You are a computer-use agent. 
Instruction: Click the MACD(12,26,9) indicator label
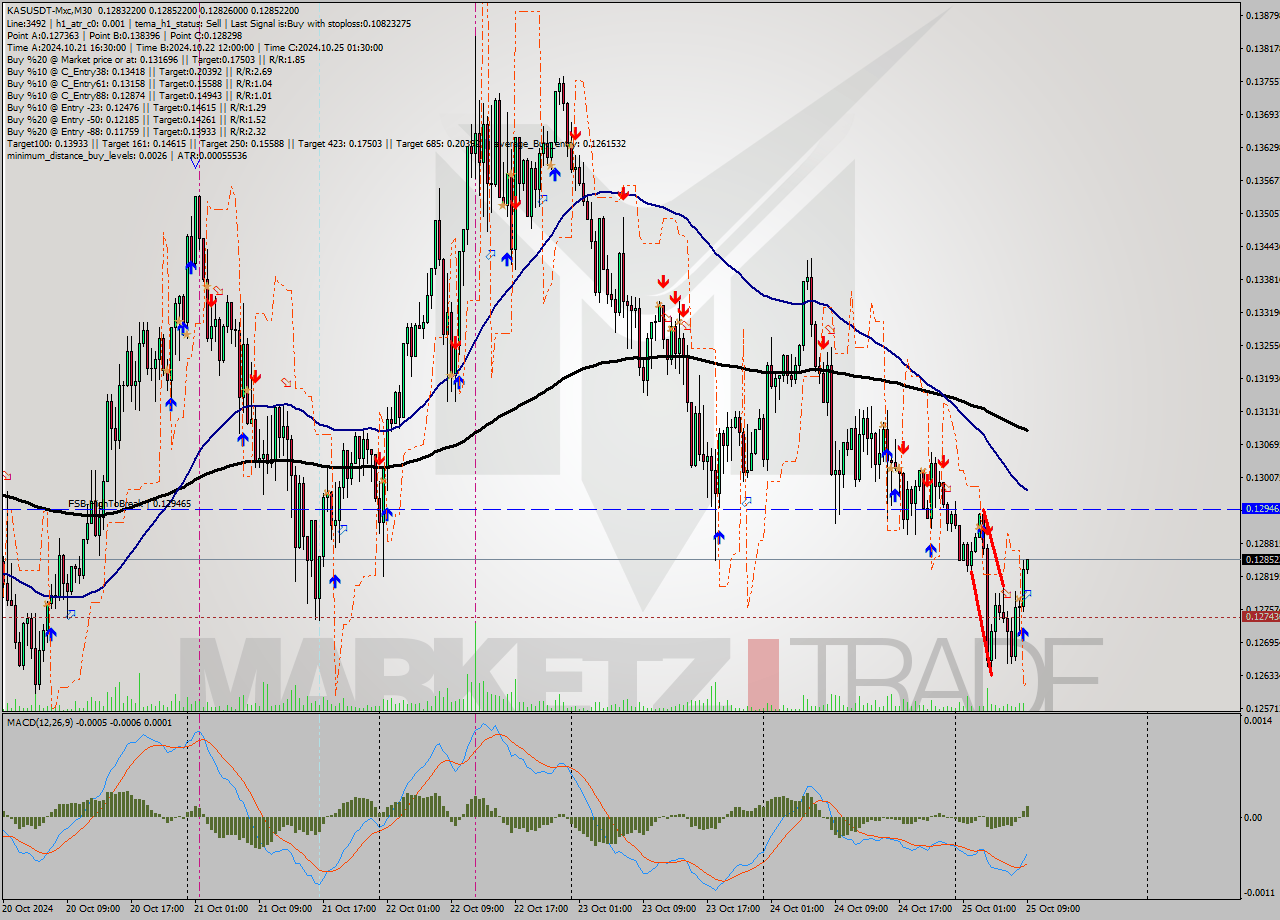tap(41, 722)
